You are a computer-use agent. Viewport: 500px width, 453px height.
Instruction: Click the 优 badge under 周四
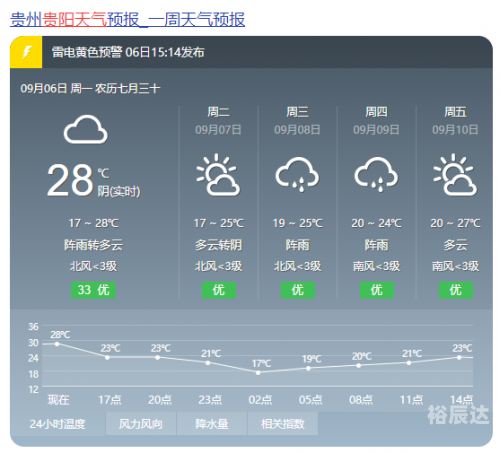[377, 290]
